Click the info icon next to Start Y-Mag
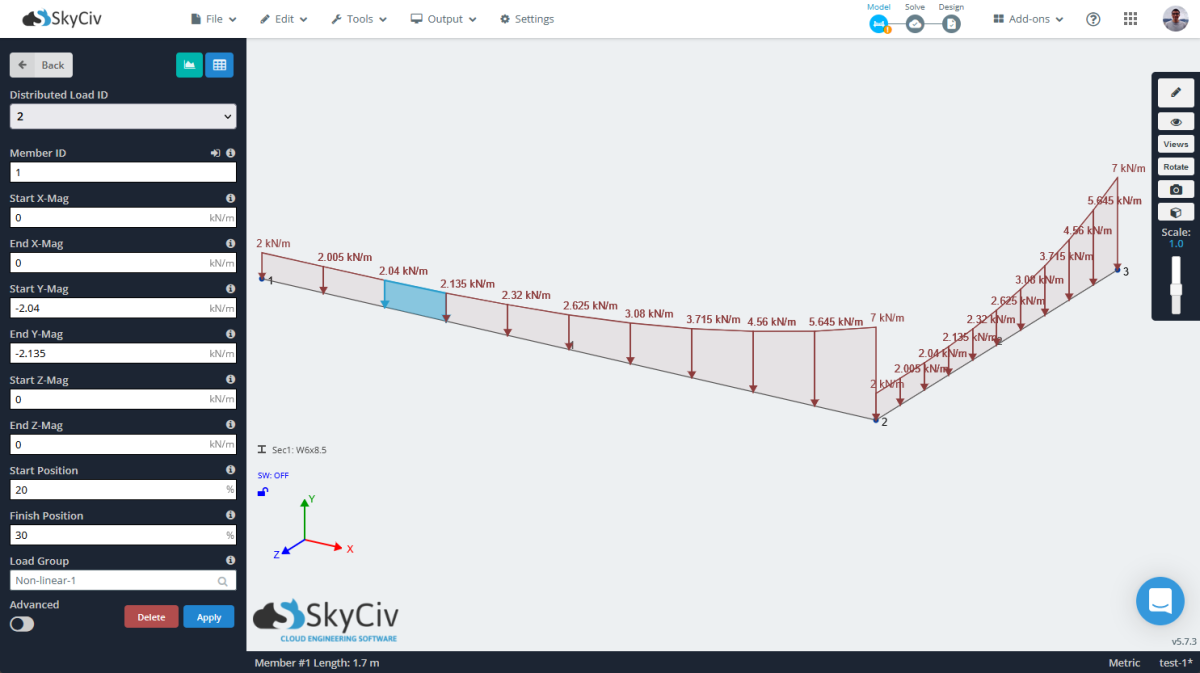The image size is (1200, 673). tap(230, 288)
